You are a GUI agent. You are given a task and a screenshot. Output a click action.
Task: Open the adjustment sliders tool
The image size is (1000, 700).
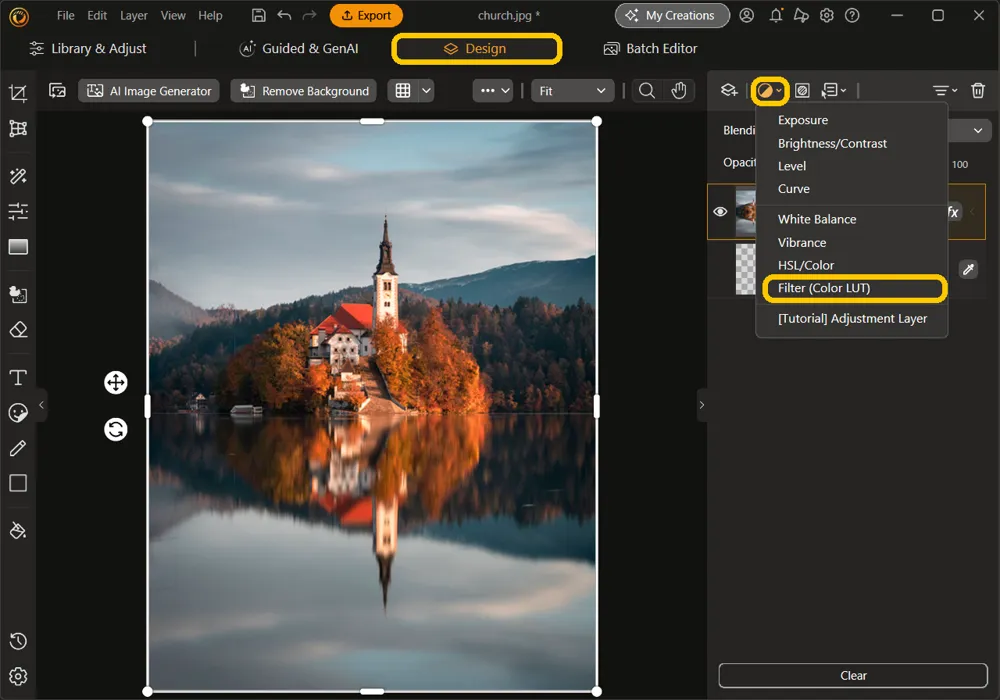click(18, 211)
